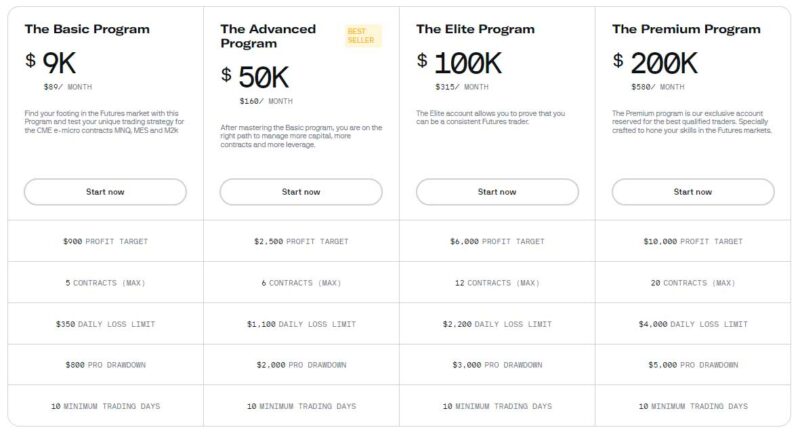Click the $10,000 profit target row
This screenshot has width=800, height=434.
click(693, 241)
